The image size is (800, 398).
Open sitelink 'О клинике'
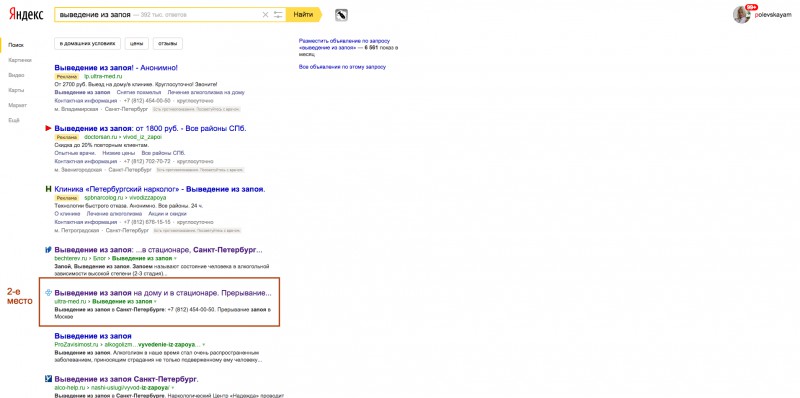(x=67, y=214)
